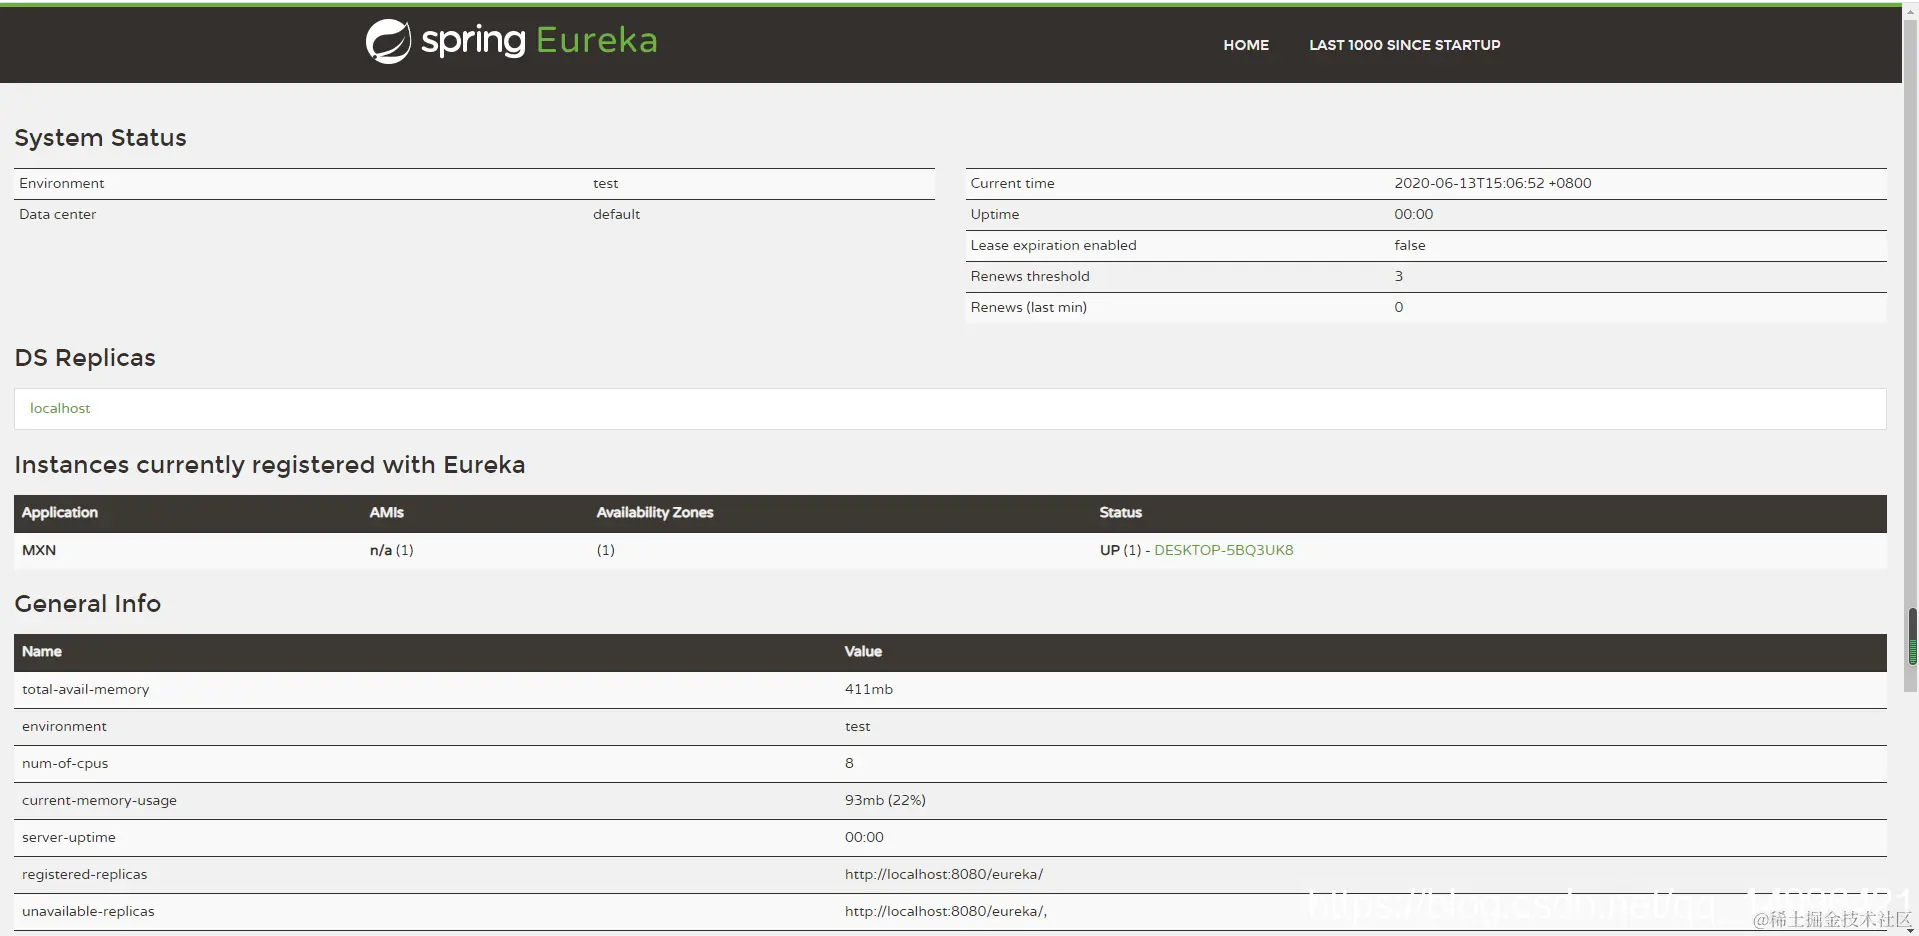1919x936 pixels.
Task: Select the 411mb memory value
Action: [x=868, y=689]
